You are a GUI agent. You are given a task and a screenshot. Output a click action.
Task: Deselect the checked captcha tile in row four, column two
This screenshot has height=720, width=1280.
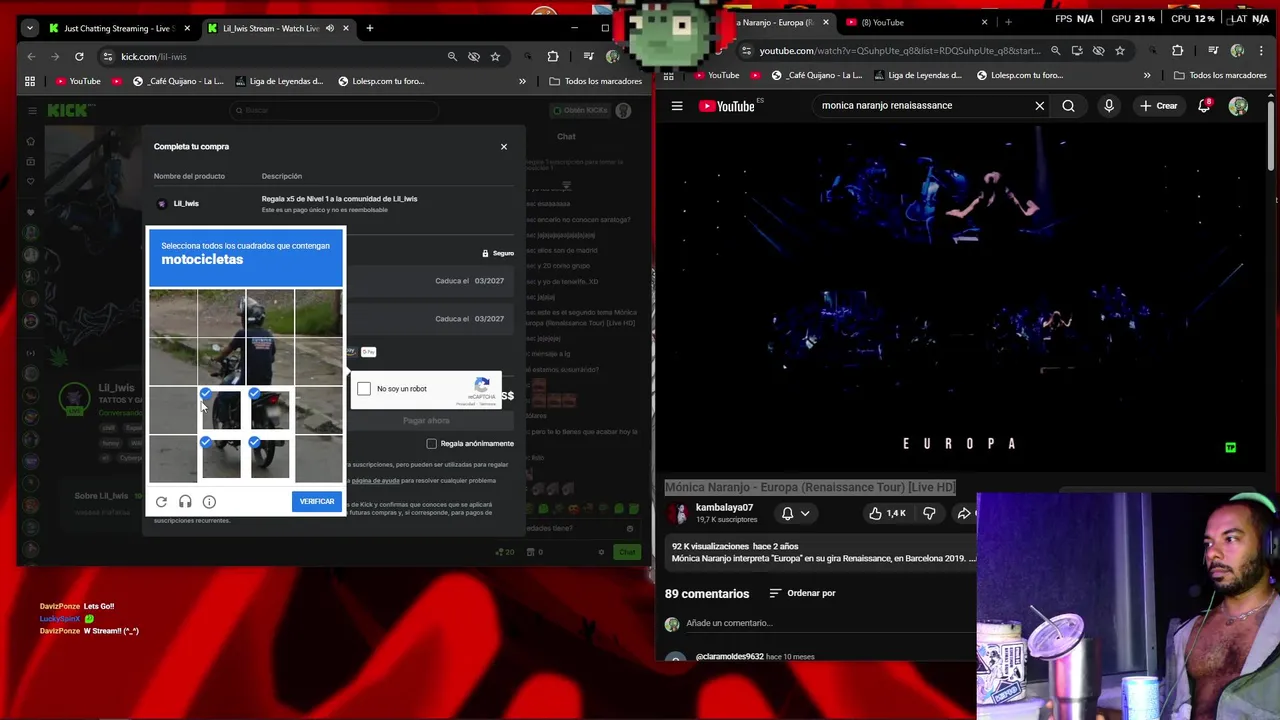221,459
